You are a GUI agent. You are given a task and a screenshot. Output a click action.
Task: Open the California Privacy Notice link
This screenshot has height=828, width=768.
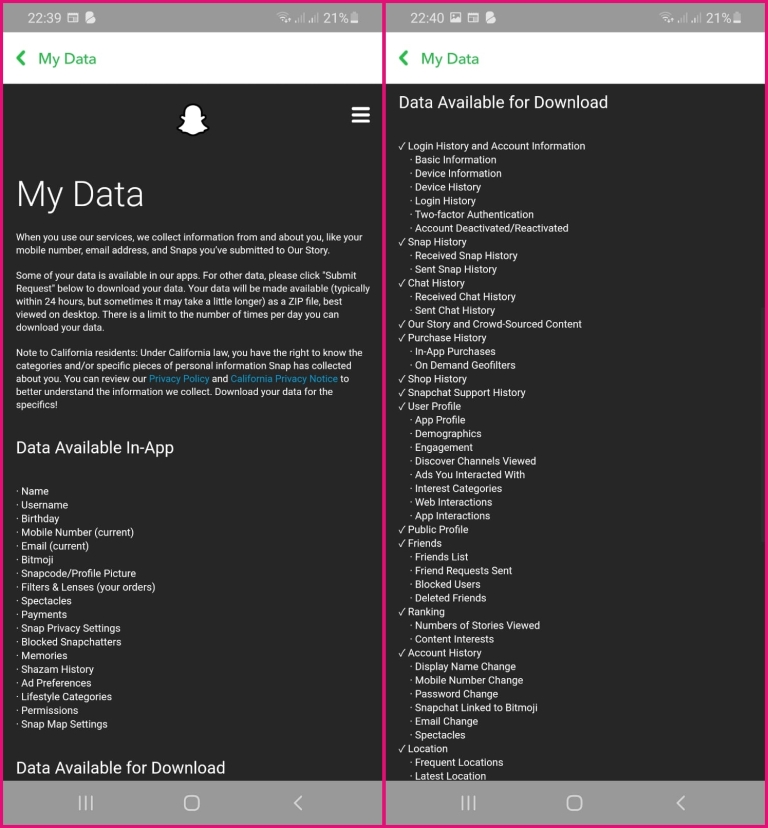point(282,378)
